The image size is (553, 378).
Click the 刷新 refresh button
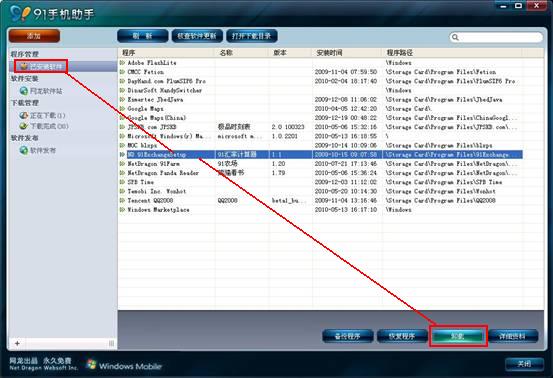pyautogui.click(x=142, y=36)
